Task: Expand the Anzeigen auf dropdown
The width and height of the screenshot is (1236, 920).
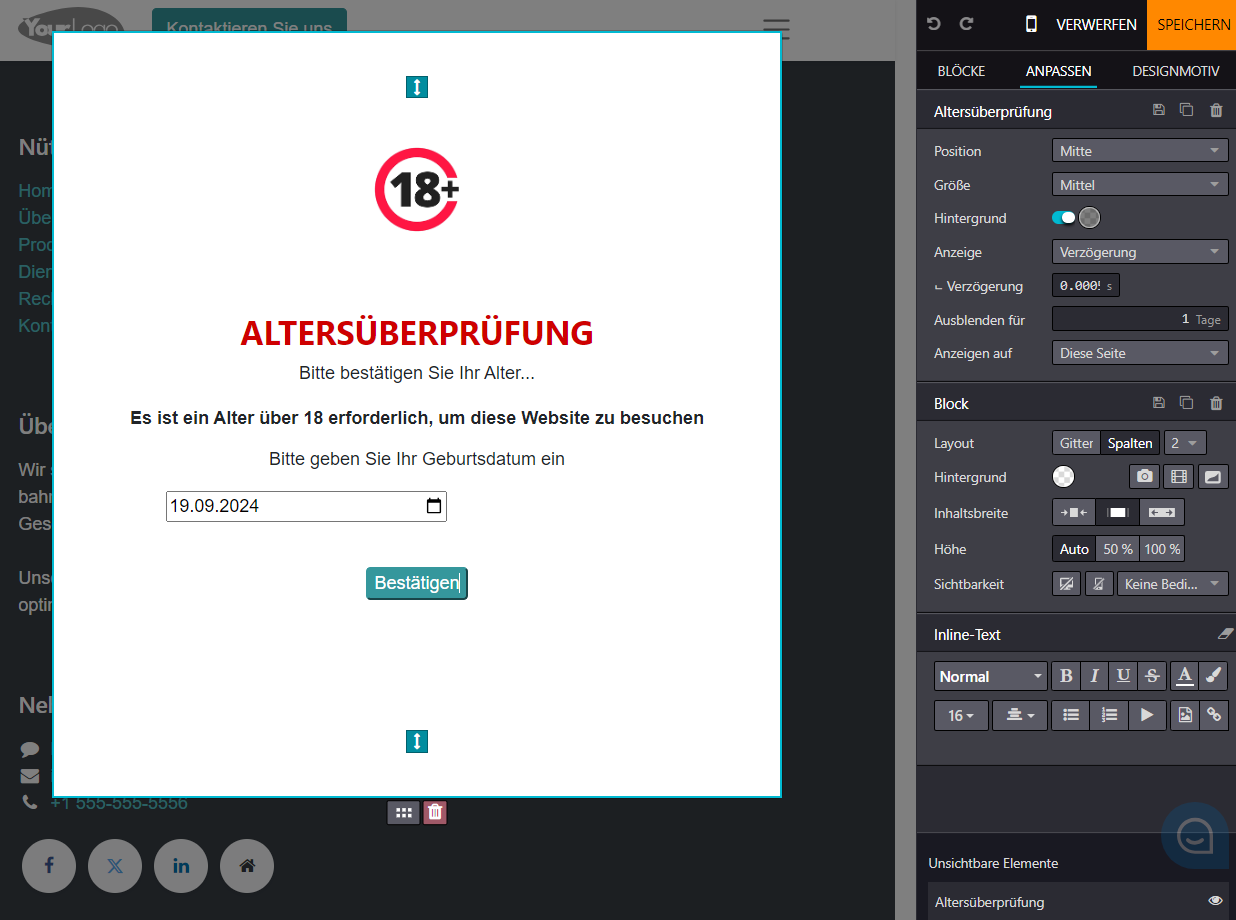Action: point(1140,353)
